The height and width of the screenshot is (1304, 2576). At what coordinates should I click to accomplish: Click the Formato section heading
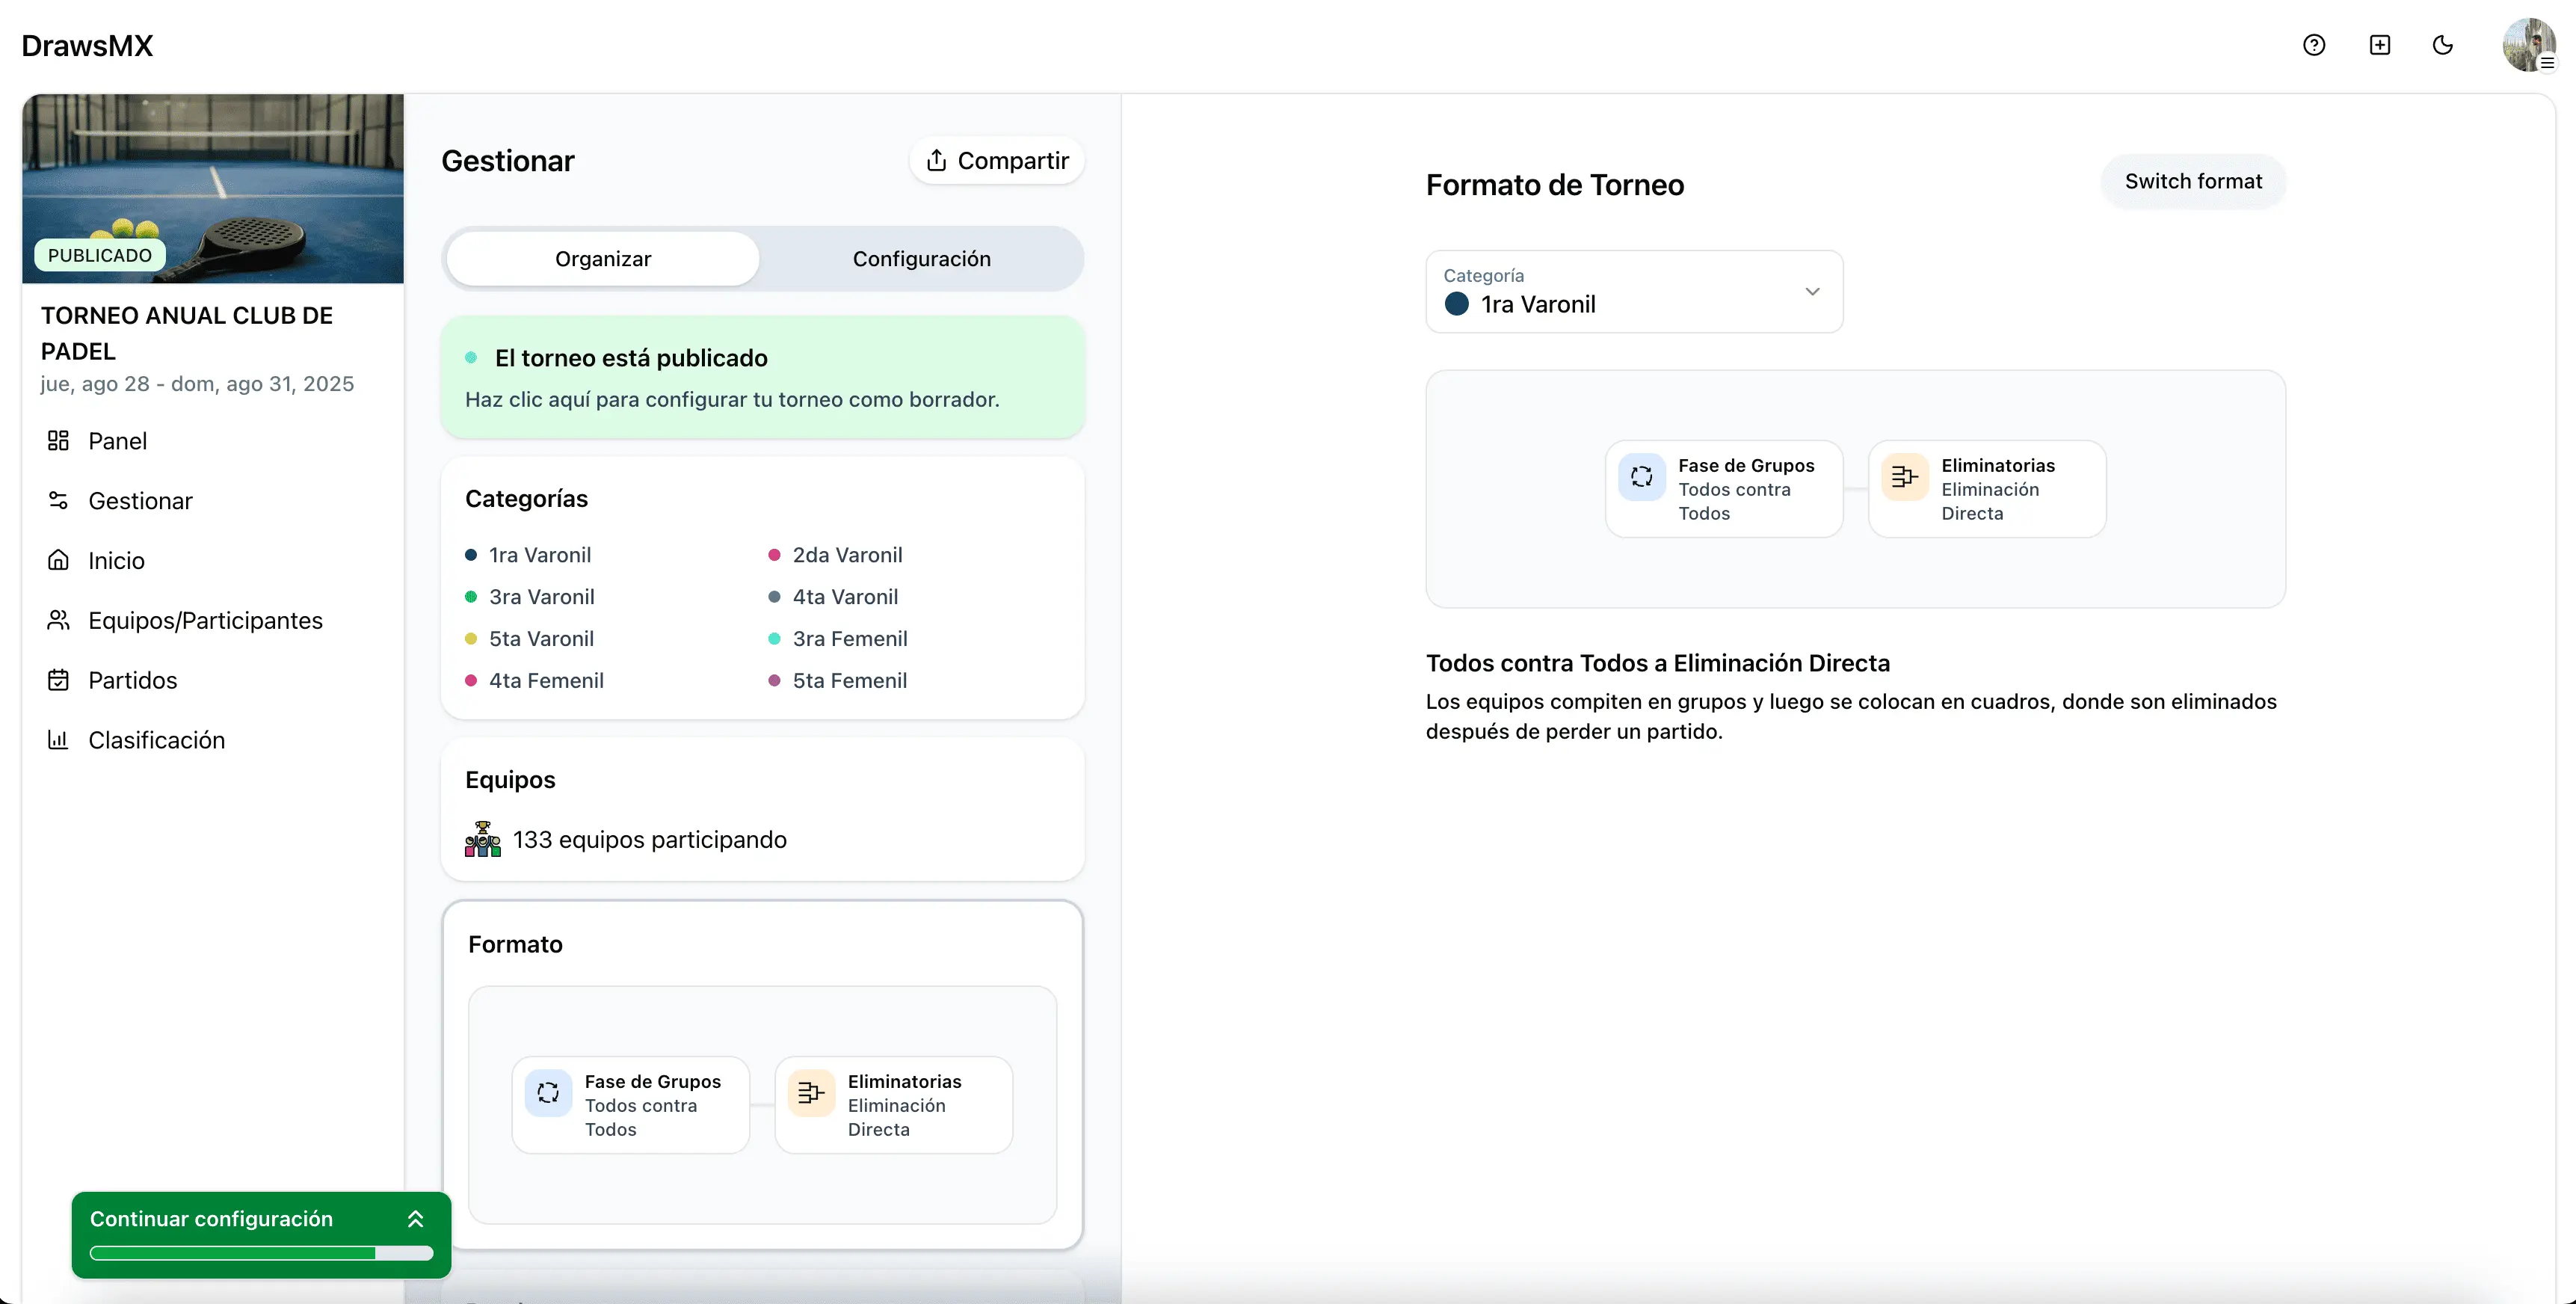click(x=515, y=944)
